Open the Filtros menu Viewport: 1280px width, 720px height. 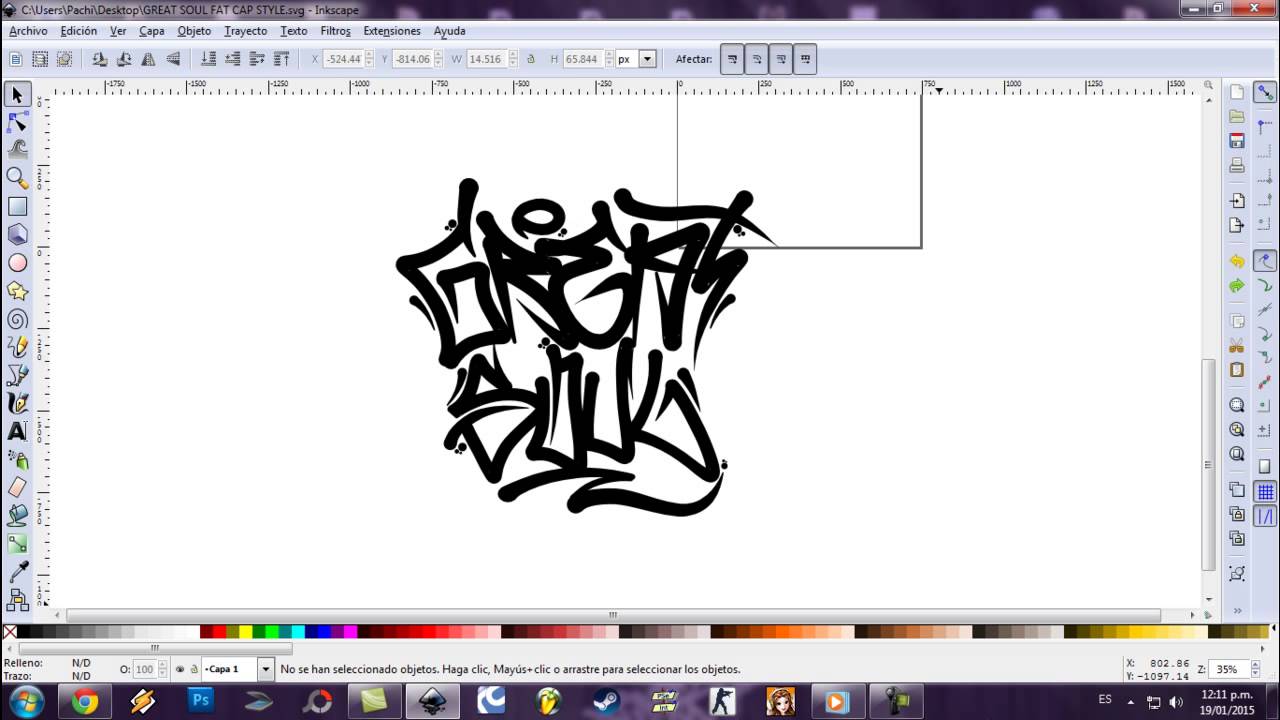pyautogui.click(x=336, y=31)
